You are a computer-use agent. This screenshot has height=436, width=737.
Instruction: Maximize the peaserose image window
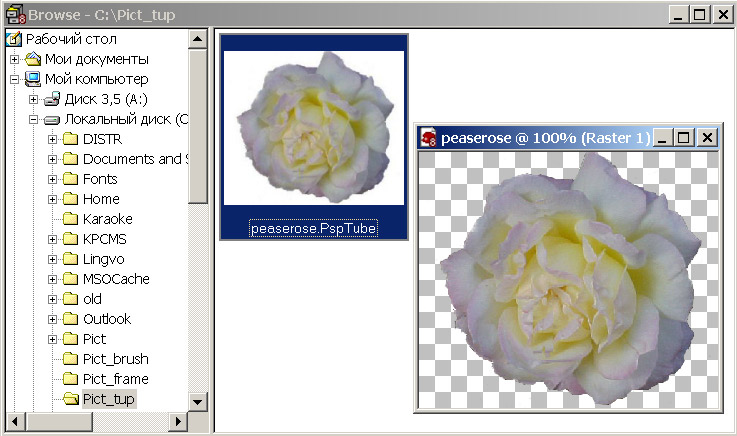point(684,138)
